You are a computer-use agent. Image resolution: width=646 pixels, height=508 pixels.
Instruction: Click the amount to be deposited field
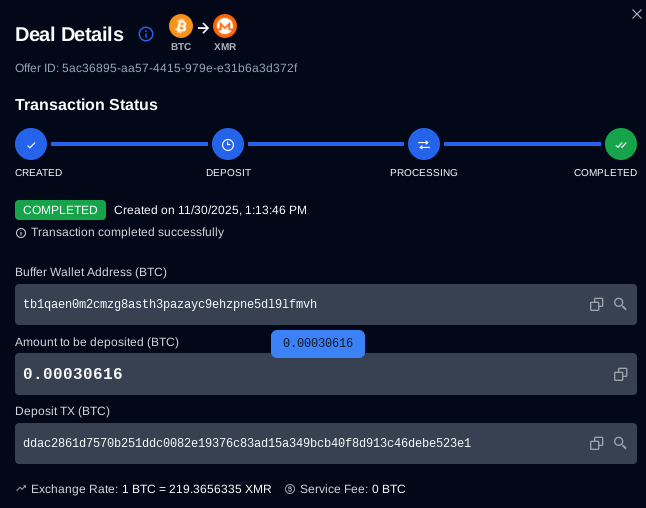tap(300, 374)
